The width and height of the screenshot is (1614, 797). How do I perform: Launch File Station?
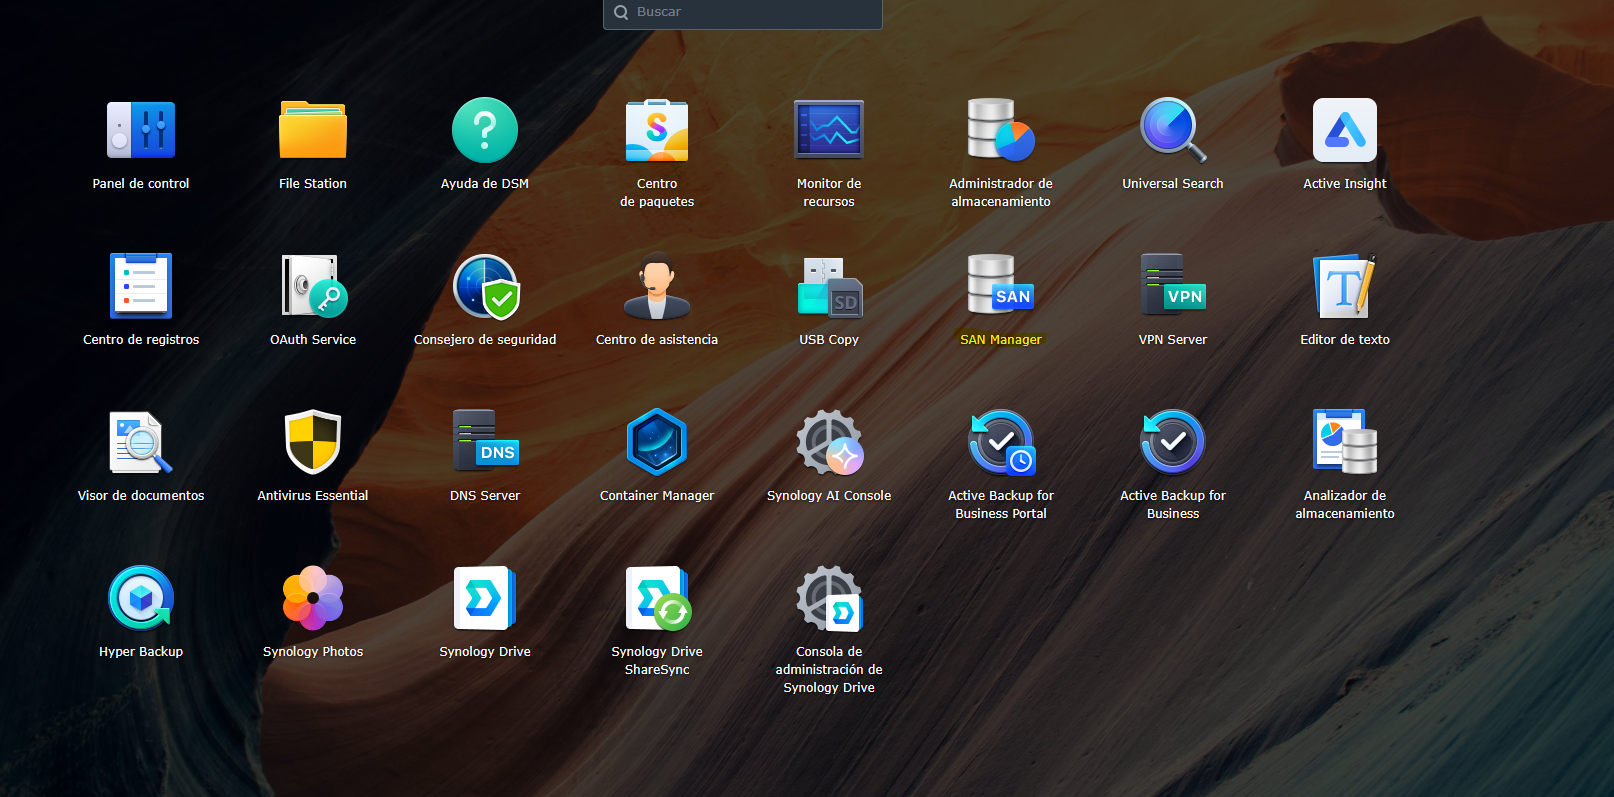click(313, 130)
